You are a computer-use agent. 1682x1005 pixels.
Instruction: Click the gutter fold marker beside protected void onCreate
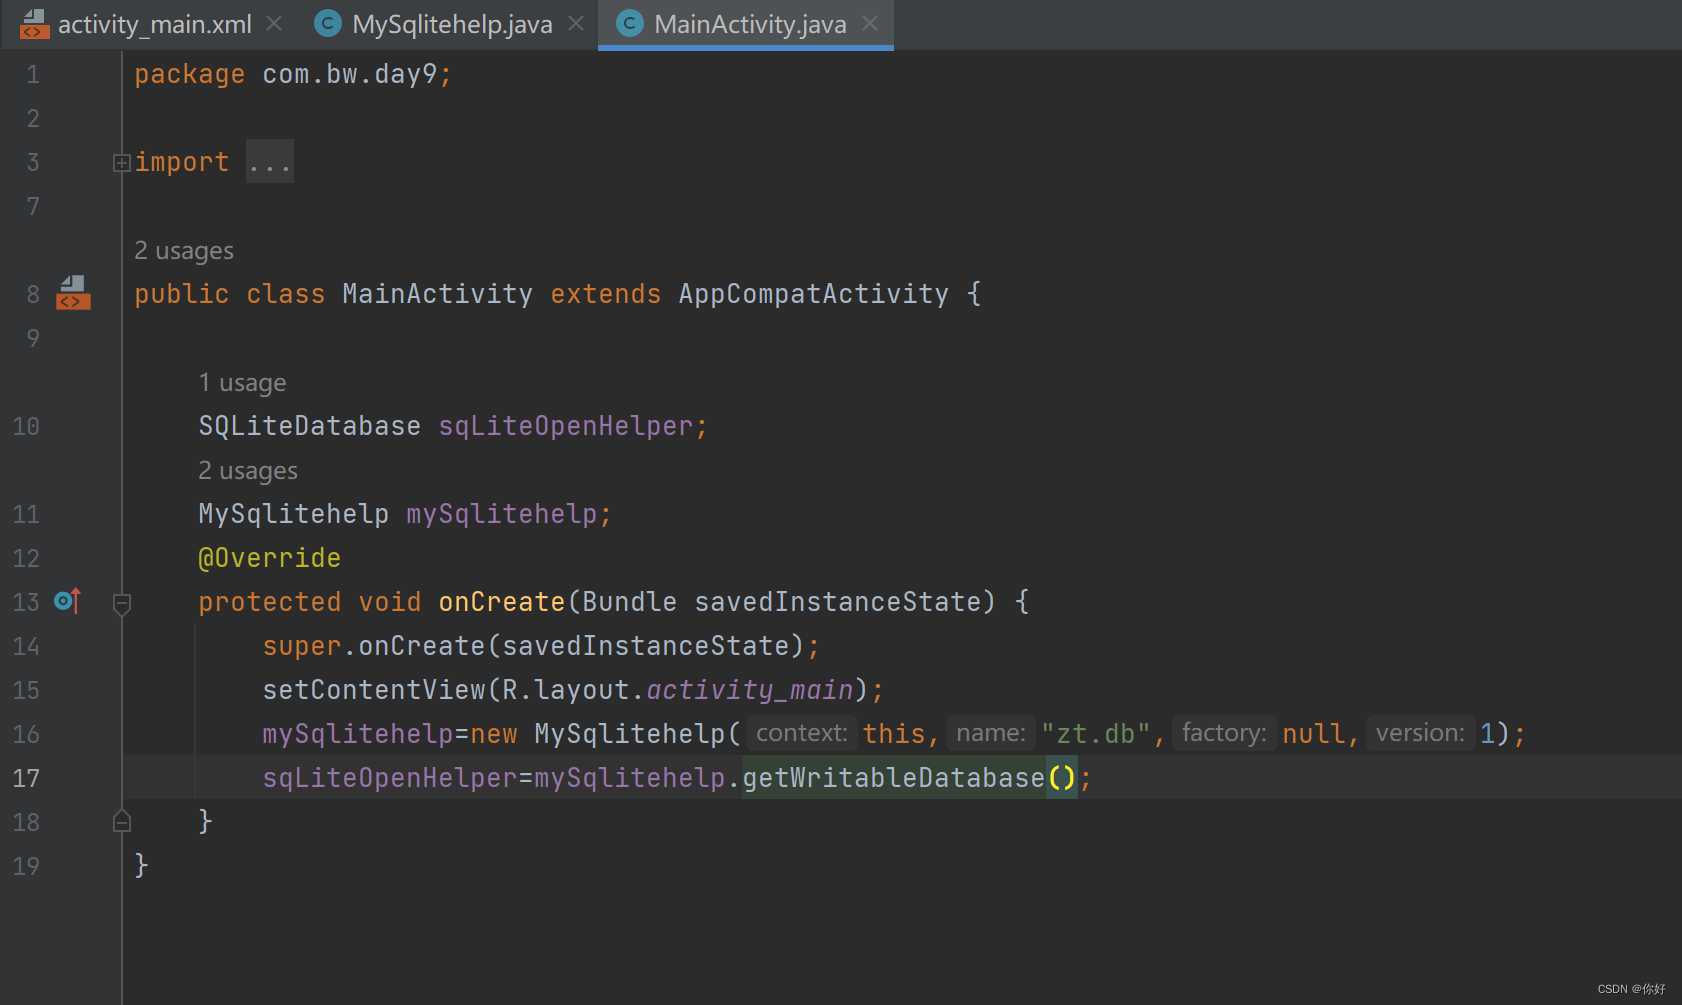(x=121, y=603)
